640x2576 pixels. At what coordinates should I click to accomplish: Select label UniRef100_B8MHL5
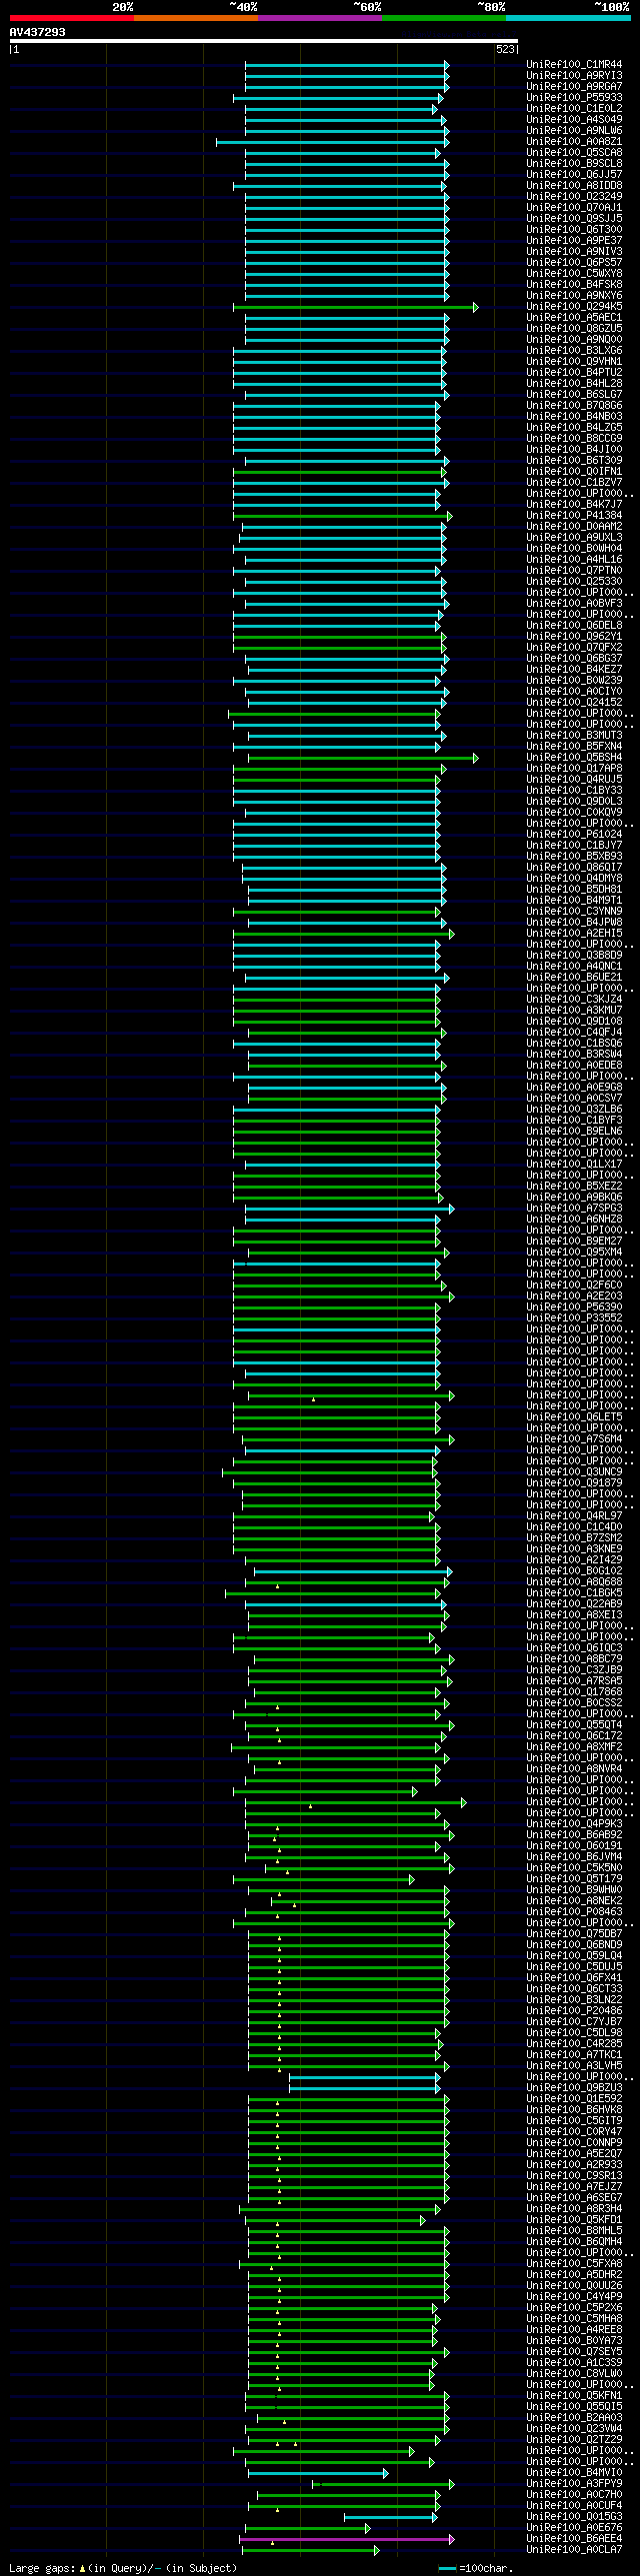tap(574, 2232)
